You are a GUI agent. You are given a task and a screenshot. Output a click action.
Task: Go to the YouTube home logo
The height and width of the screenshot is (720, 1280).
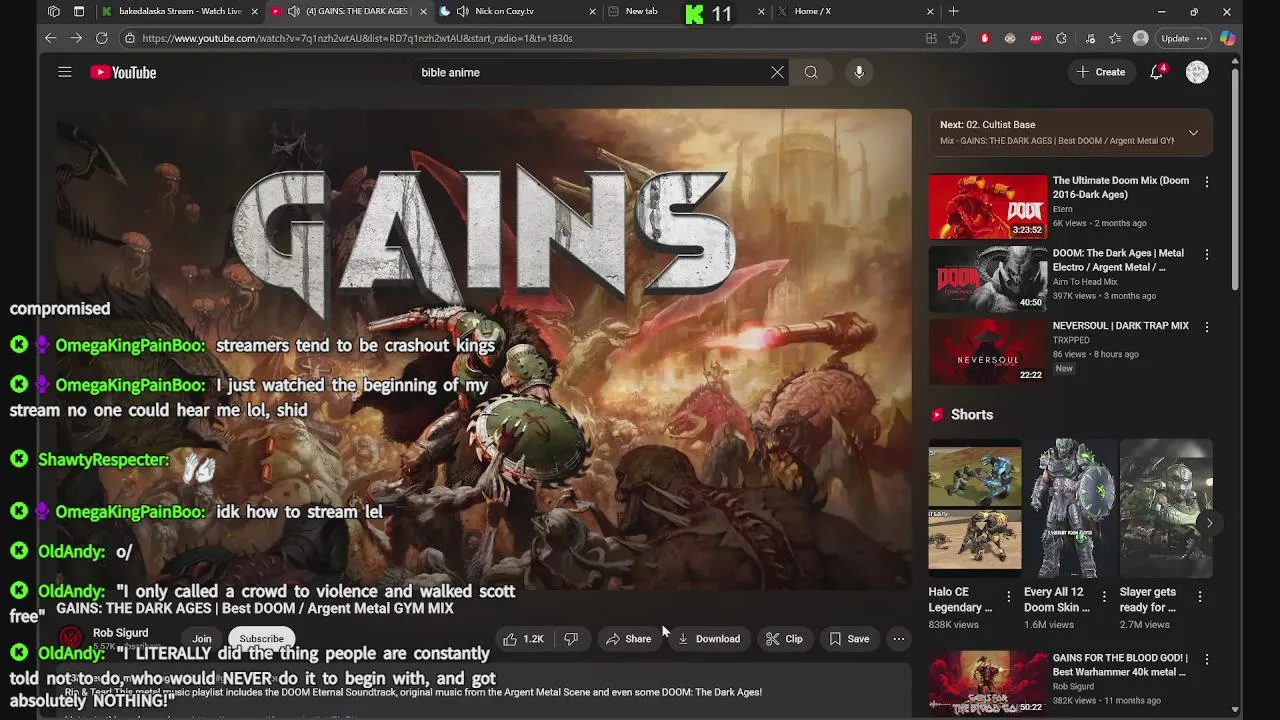tap(123, 72)
